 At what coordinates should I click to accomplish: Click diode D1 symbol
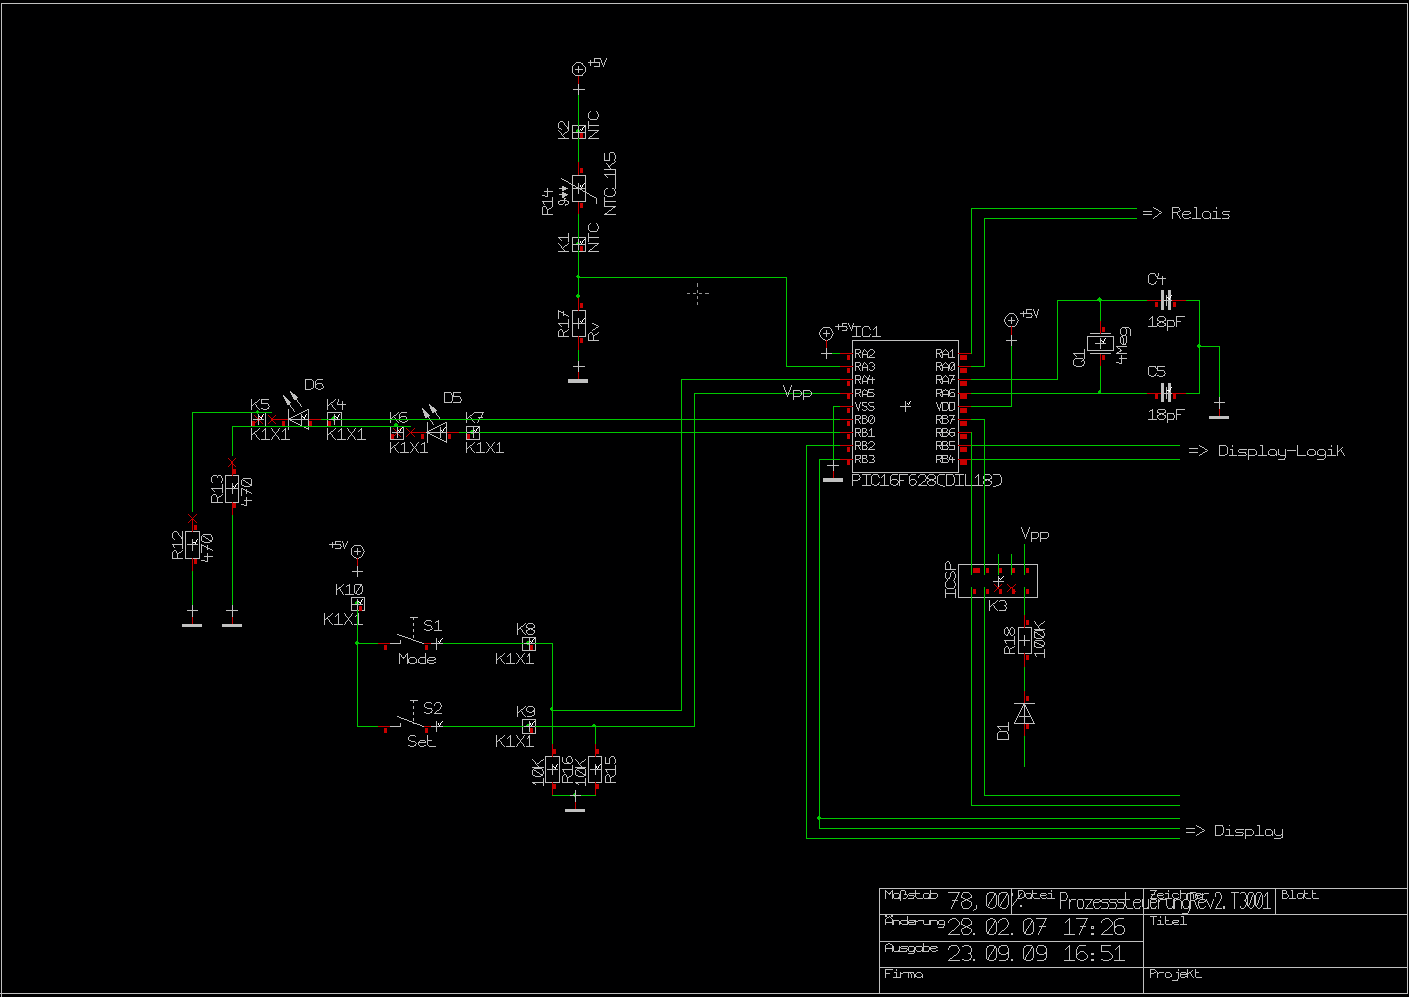pos(1024,713)
